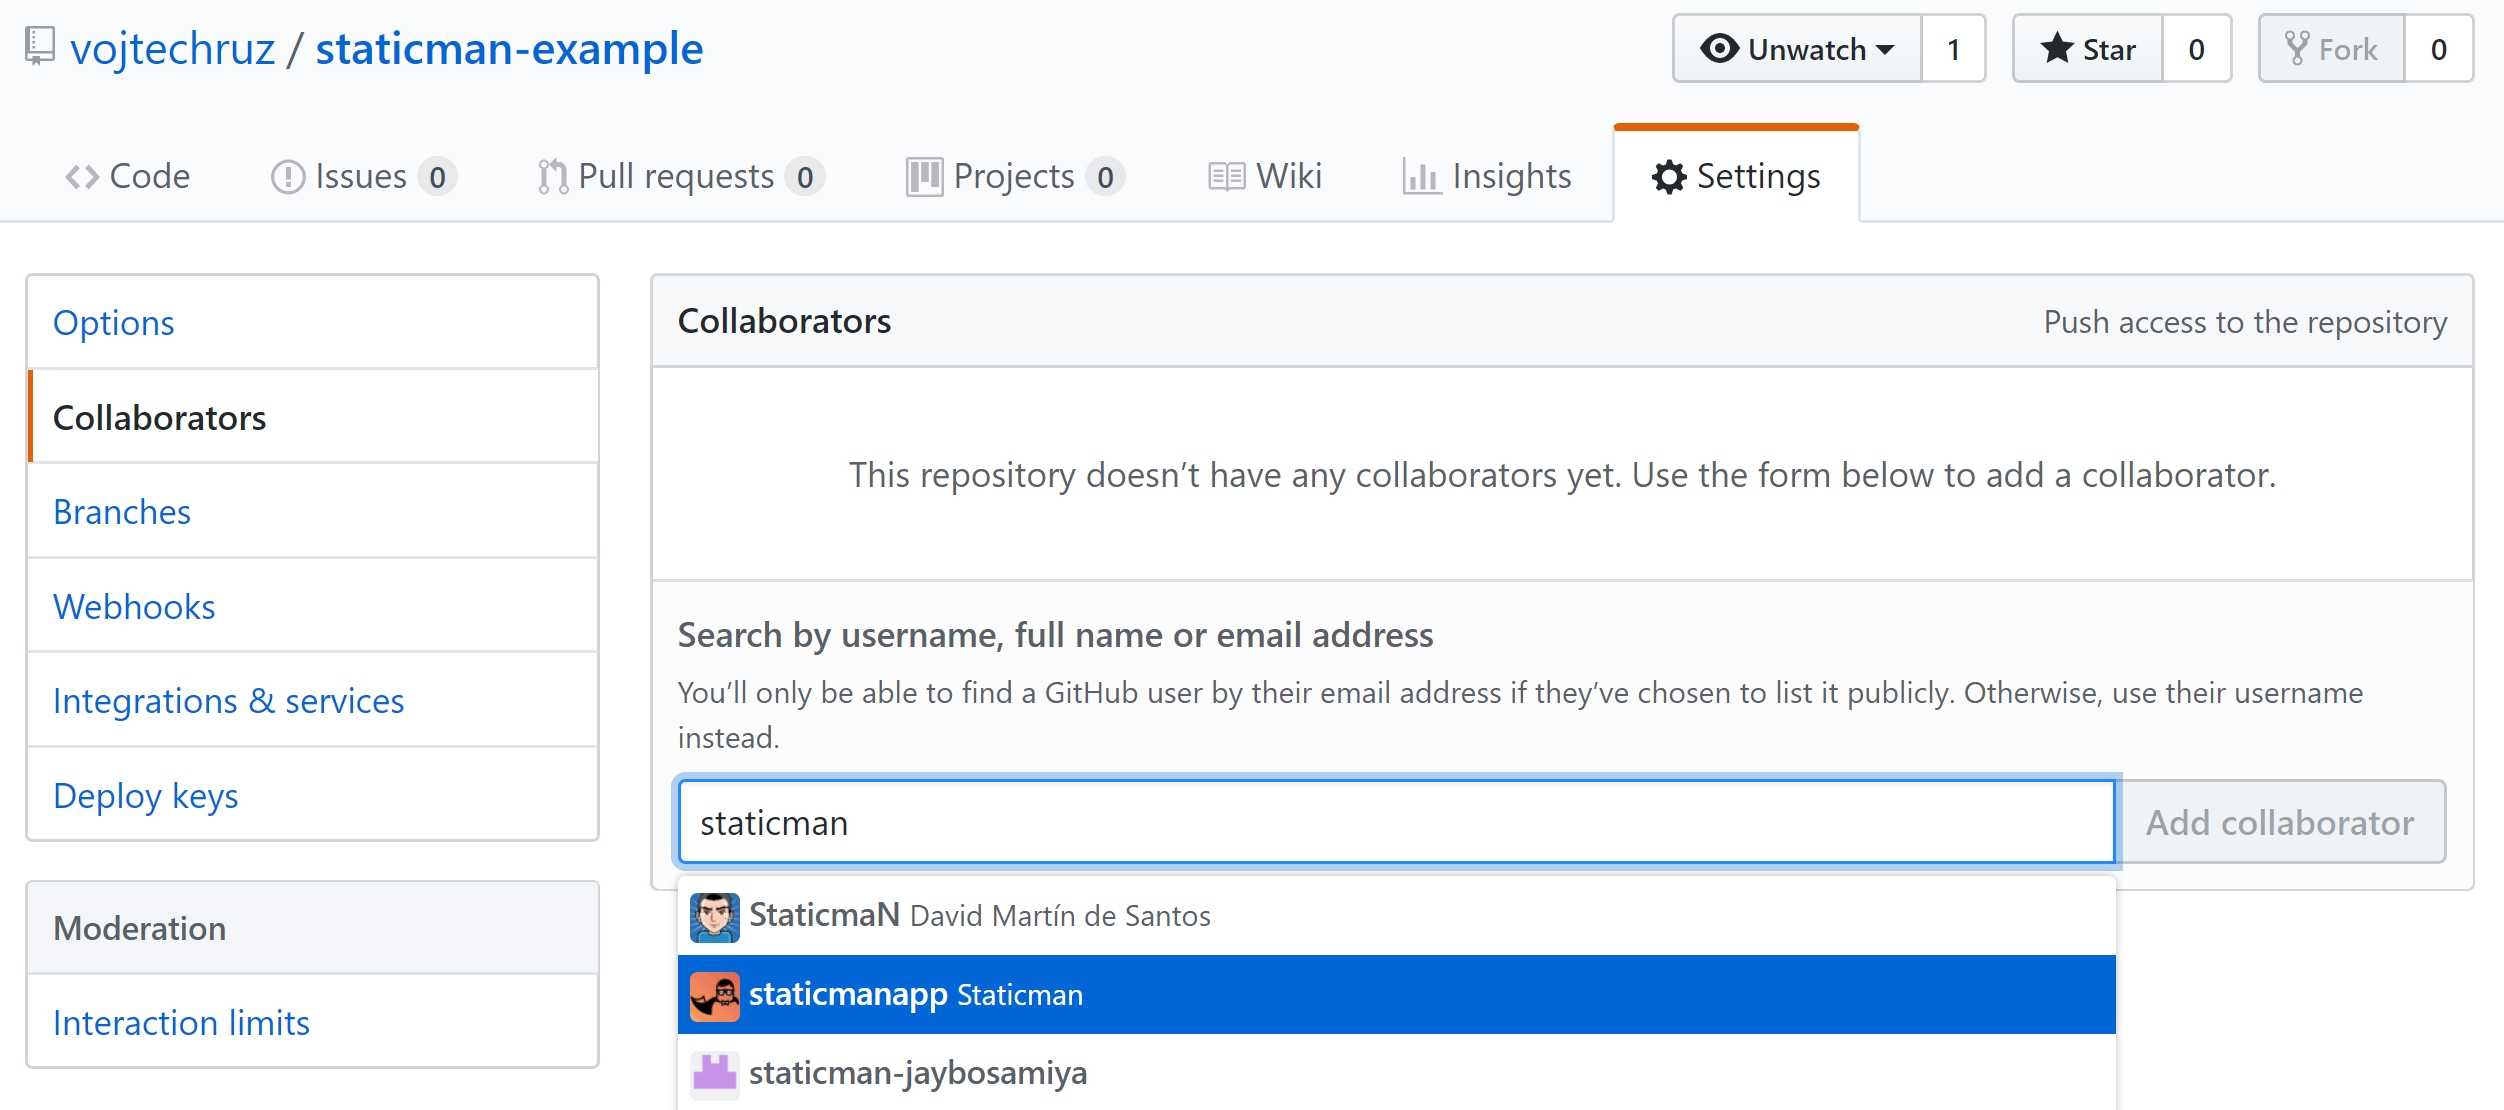
Task: Switch to the Issues tab
Action: click(x=362, y=177)
